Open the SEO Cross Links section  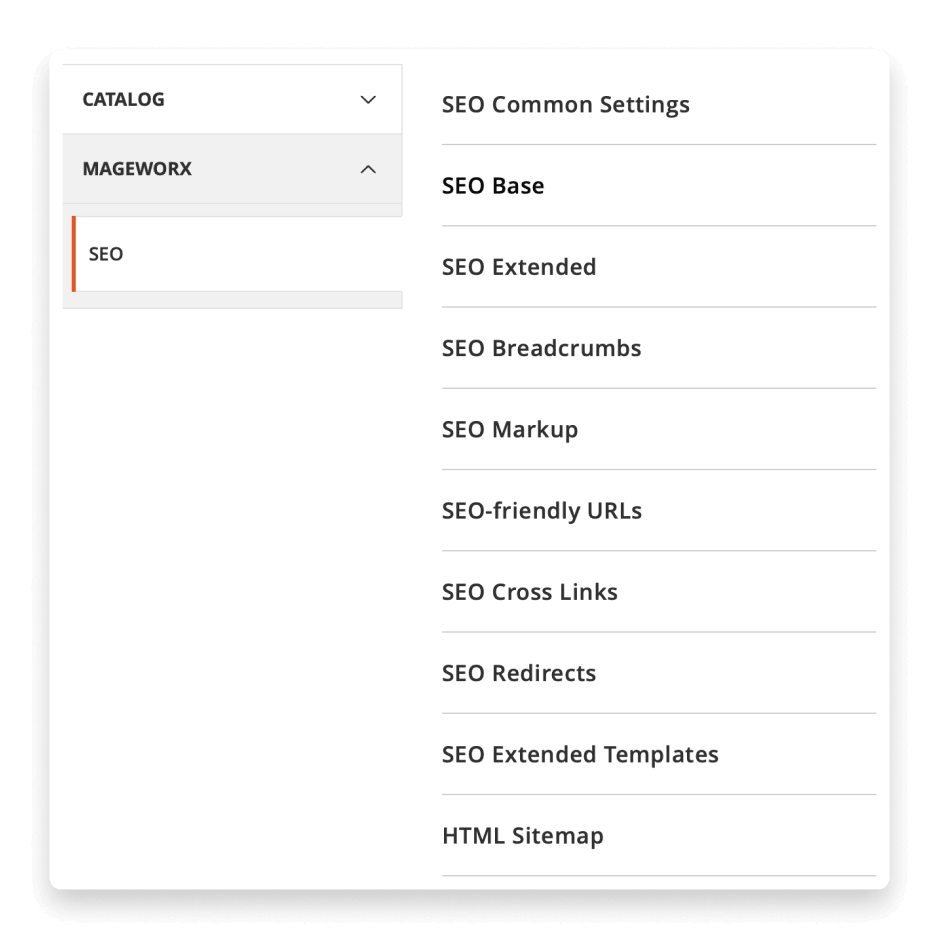pos(529,592)
